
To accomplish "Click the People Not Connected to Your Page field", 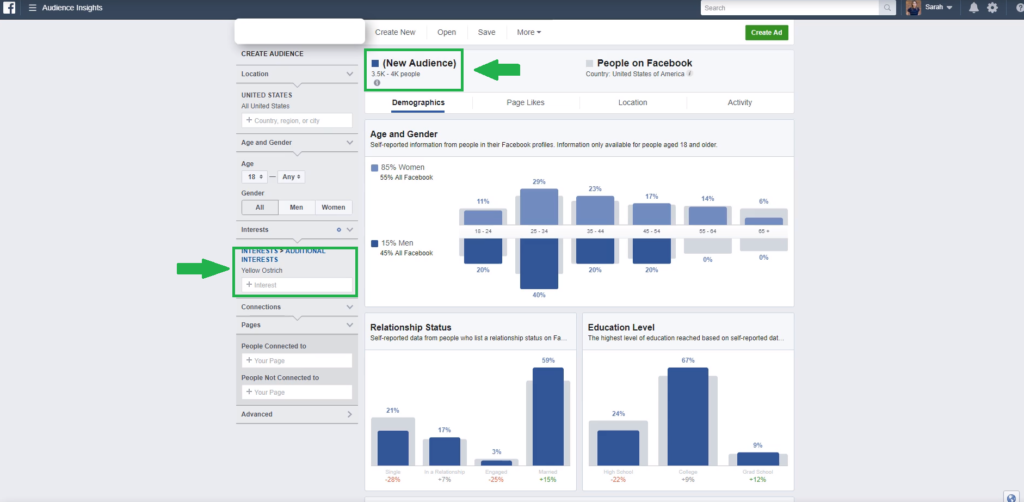I will (296, 392).
